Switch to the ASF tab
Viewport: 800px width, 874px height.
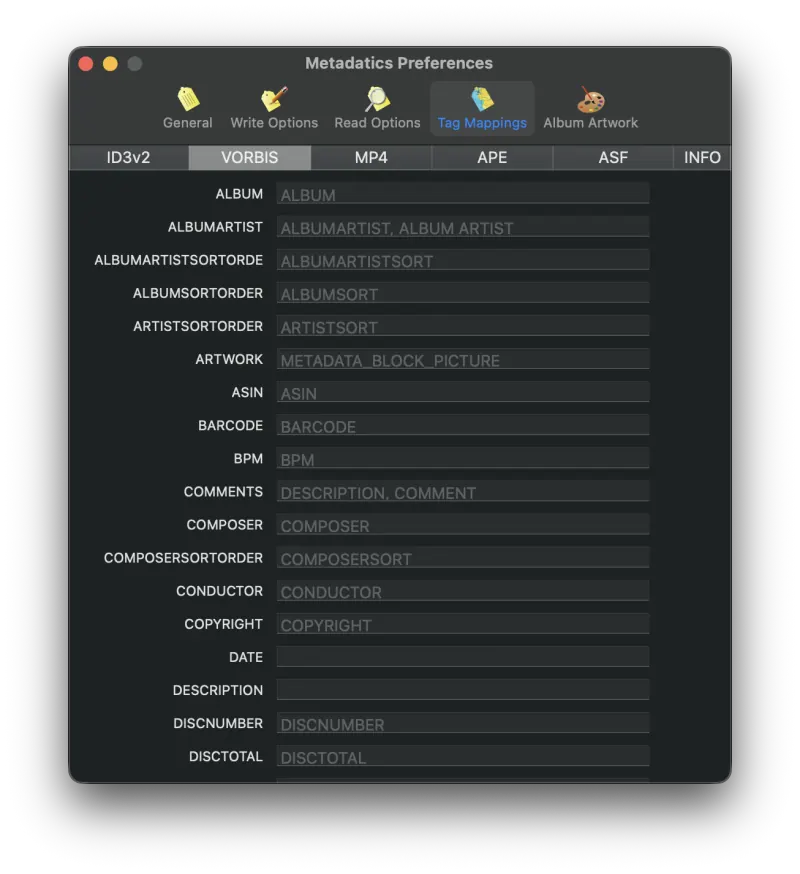tap(613, 158)
